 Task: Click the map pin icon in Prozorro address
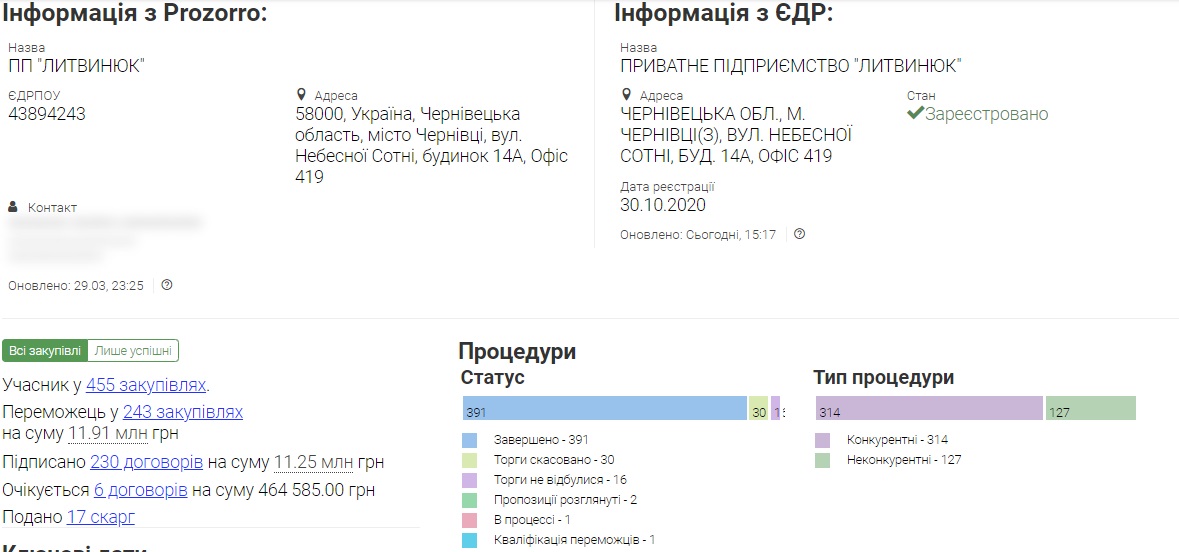click(x=302, y=95)
